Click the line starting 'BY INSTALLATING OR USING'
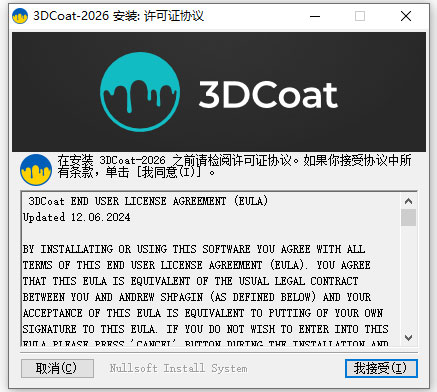Viewport: 437px width, 392px height. [194, 249]
